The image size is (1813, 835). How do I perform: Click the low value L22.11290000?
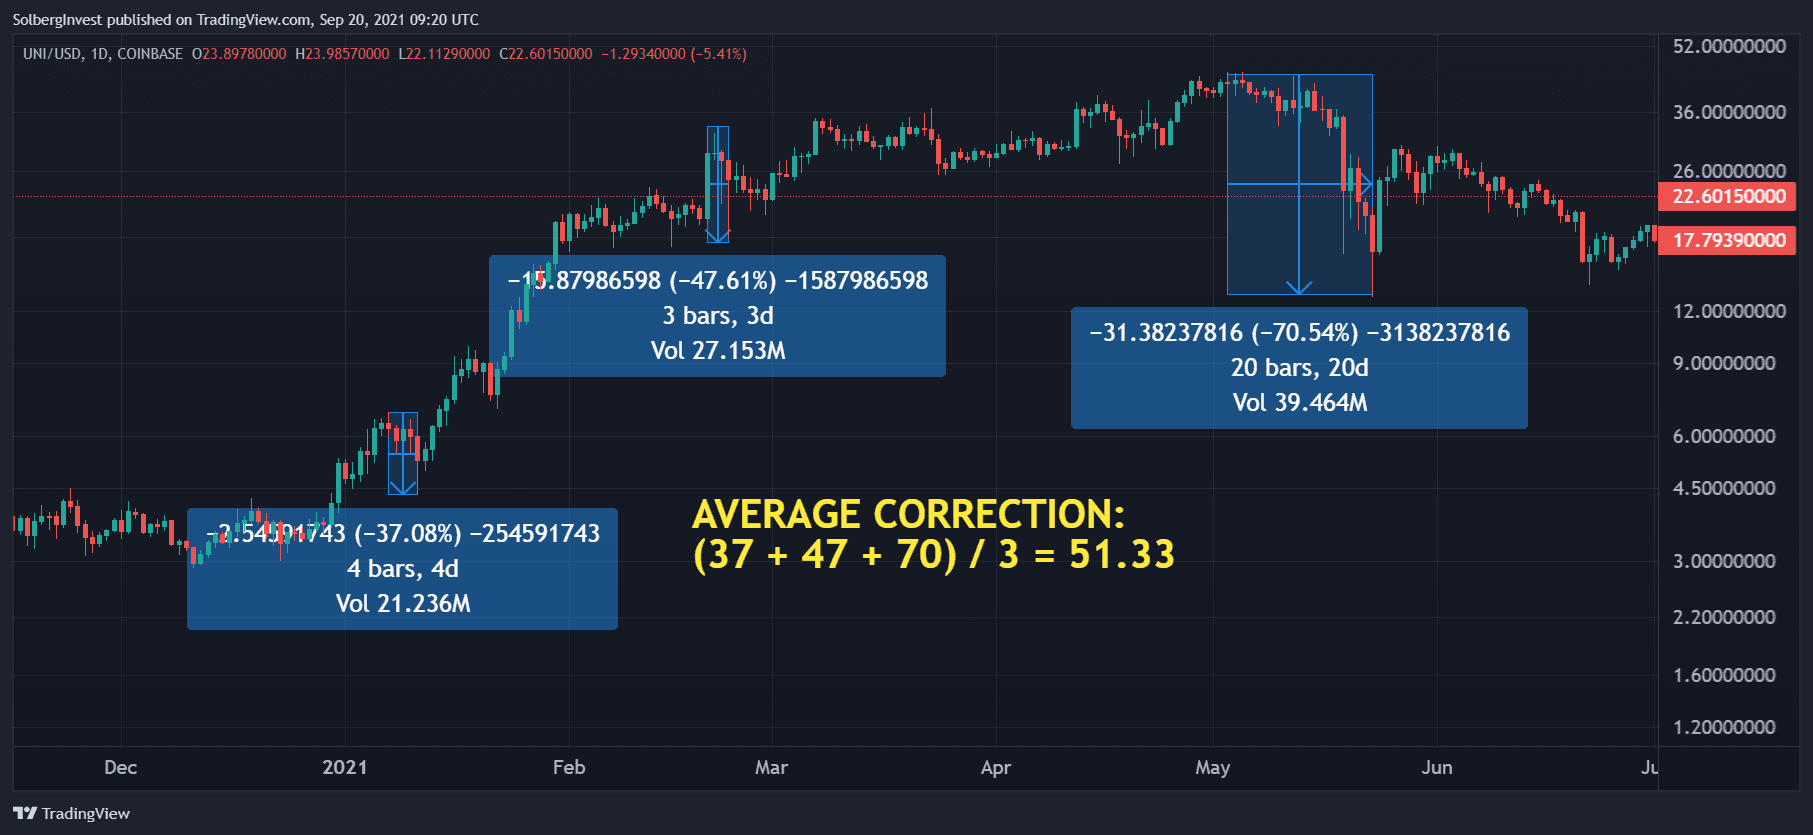(x=444, y=54)
